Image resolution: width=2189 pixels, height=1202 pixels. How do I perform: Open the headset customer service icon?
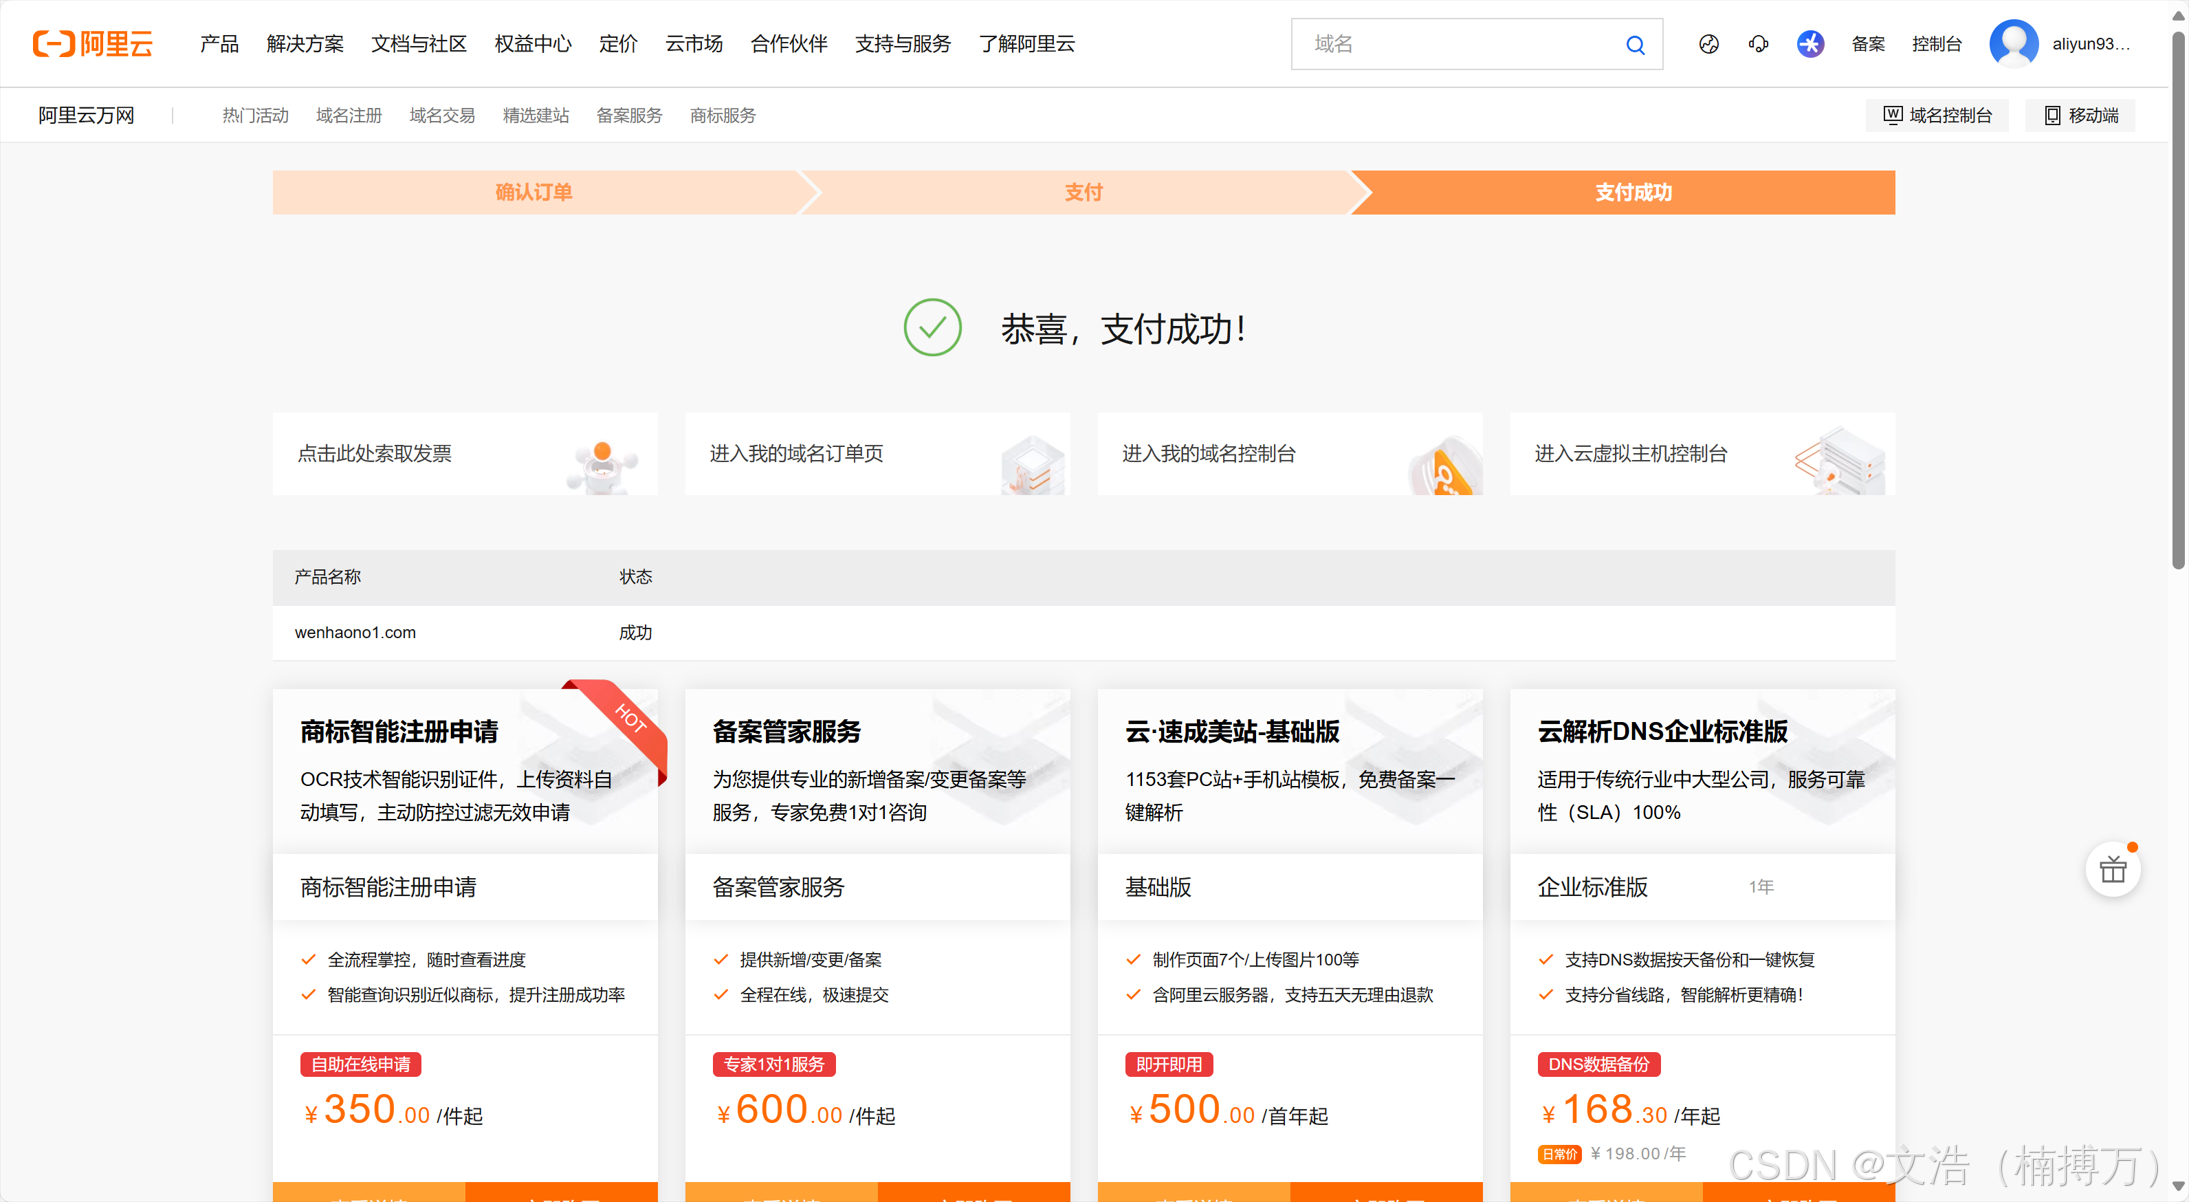pyautogui.click(x=1758, y=44)
